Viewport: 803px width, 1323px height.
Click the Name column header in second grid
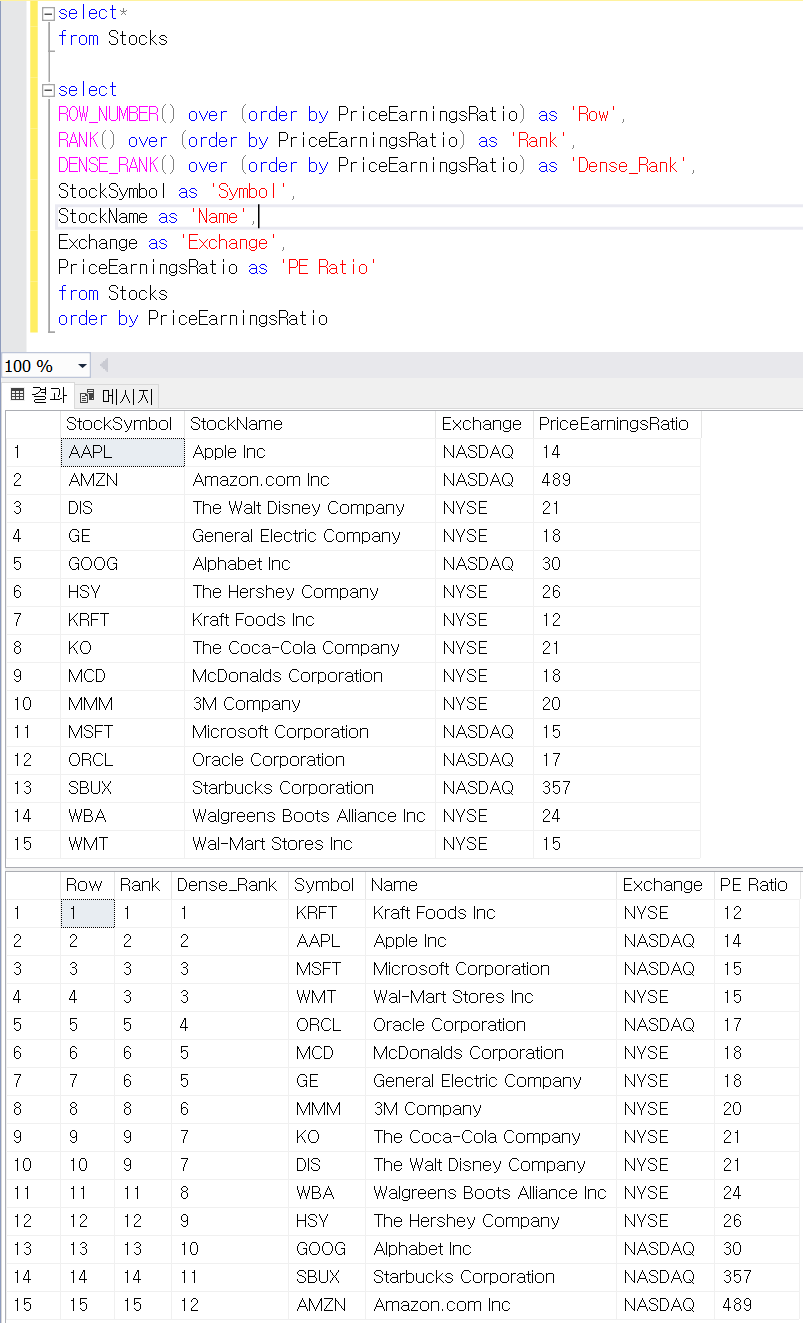coord(491,885)
